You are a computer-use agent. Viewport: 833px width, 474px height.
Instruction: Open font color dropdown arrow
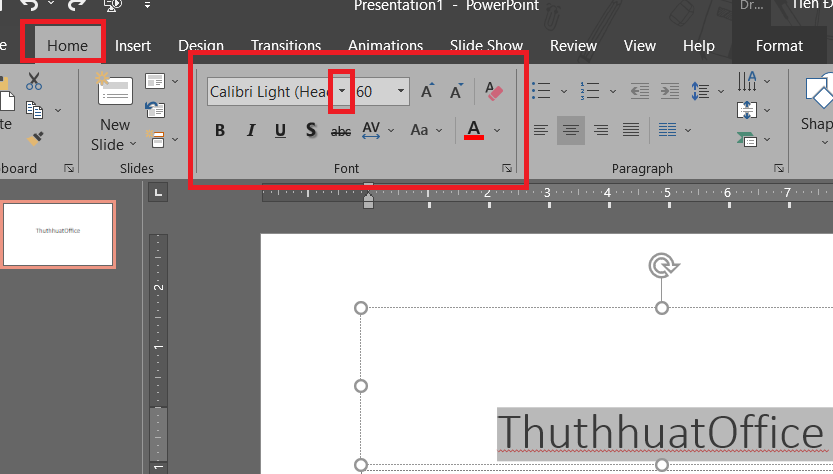[497, 130]
